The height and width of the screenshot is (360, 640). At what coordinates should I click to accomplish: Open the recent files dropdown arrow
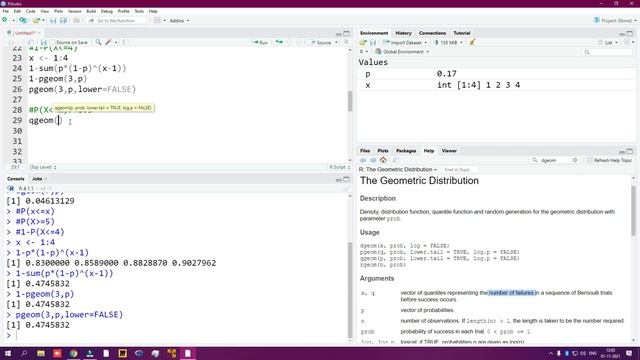[43, 20]
